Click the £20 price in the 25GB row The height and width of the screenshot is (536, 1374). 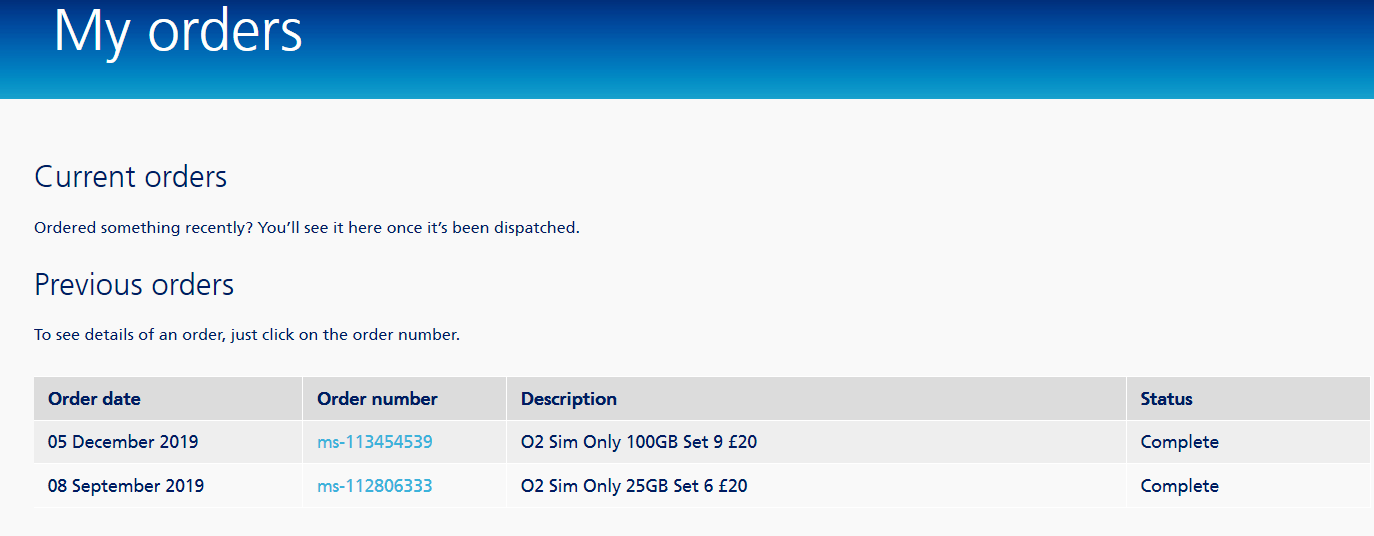tap(733, 486)
